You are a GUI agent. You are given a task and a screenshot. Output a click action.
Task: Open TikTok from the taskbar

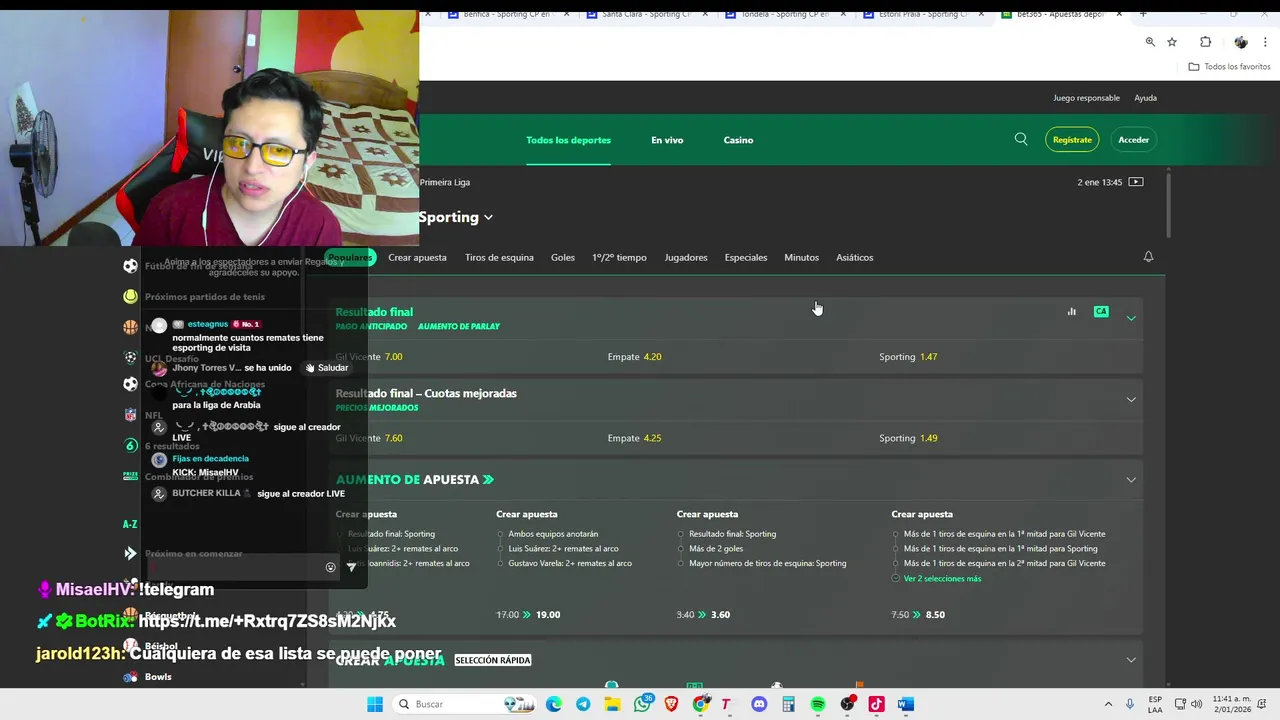877,704
